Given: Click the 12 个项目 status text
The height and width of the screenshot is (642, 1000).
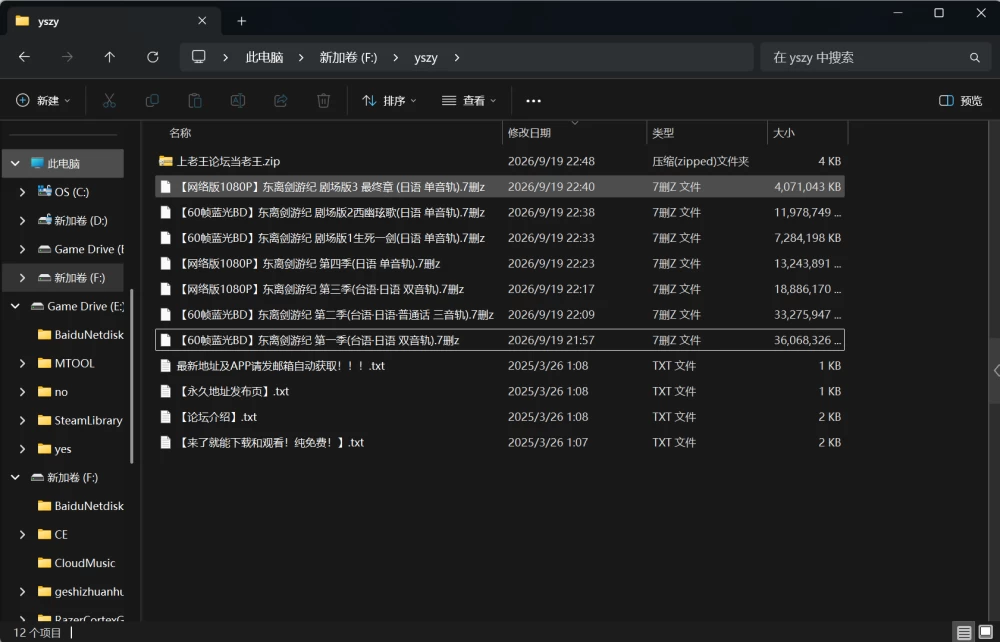Looking at the screenshot, I should (x=38, y=632).
